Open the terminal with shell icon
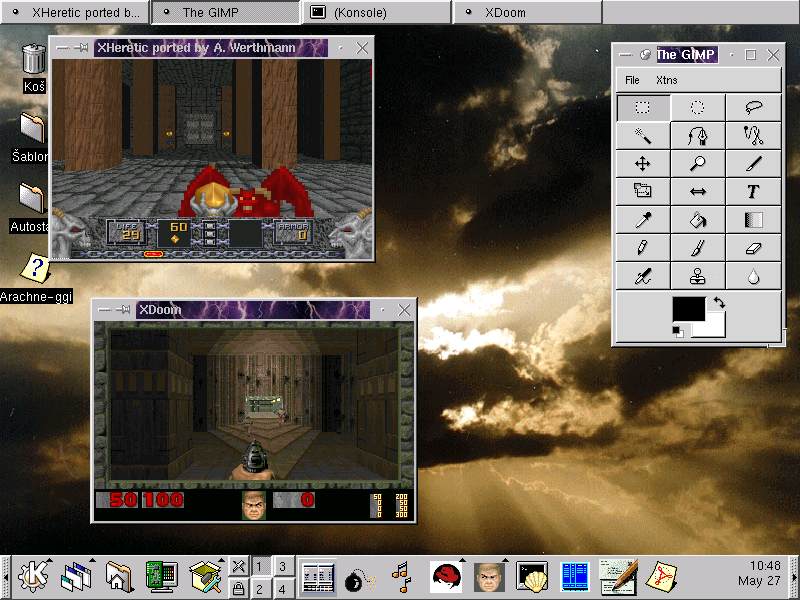The height and width of the screenshot is (600, 800). click(532, 577)
